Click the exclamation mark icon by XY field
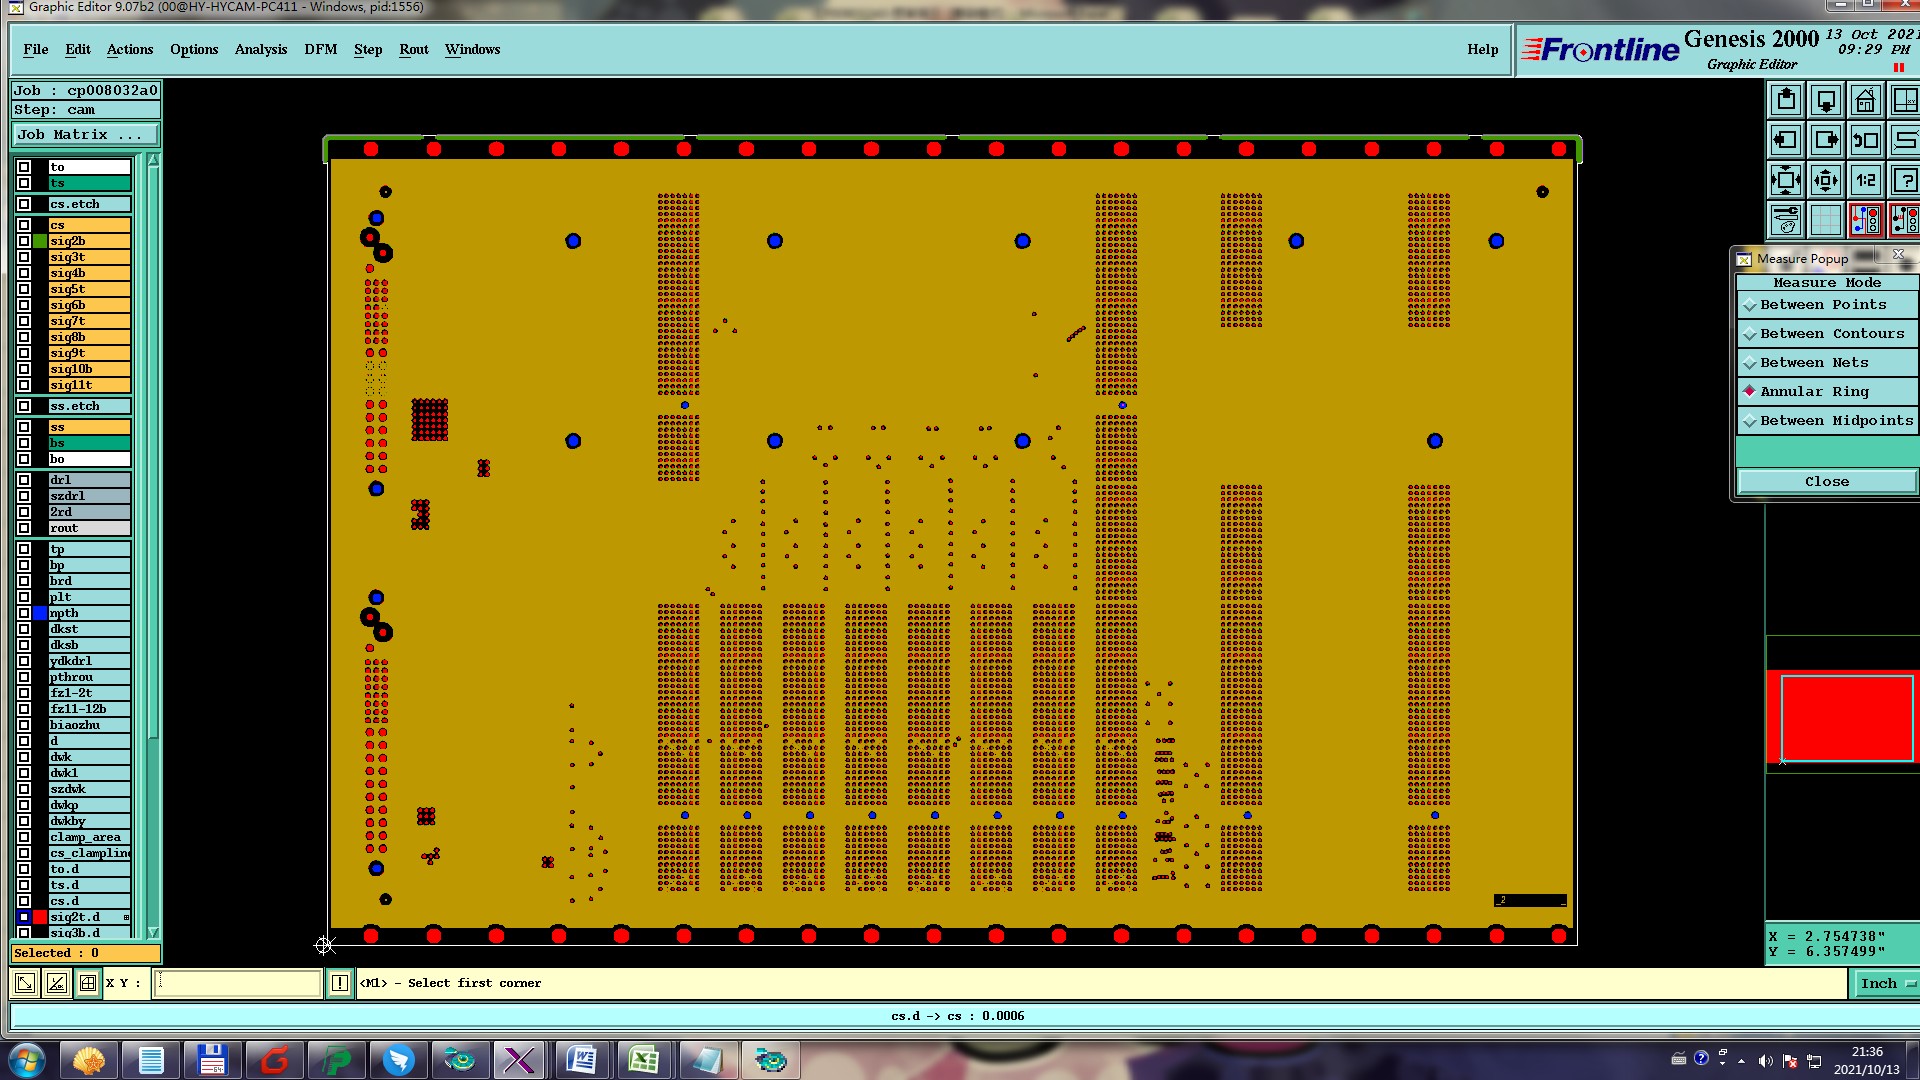The image size is (1920, 1080). click(x=340, y=983)
